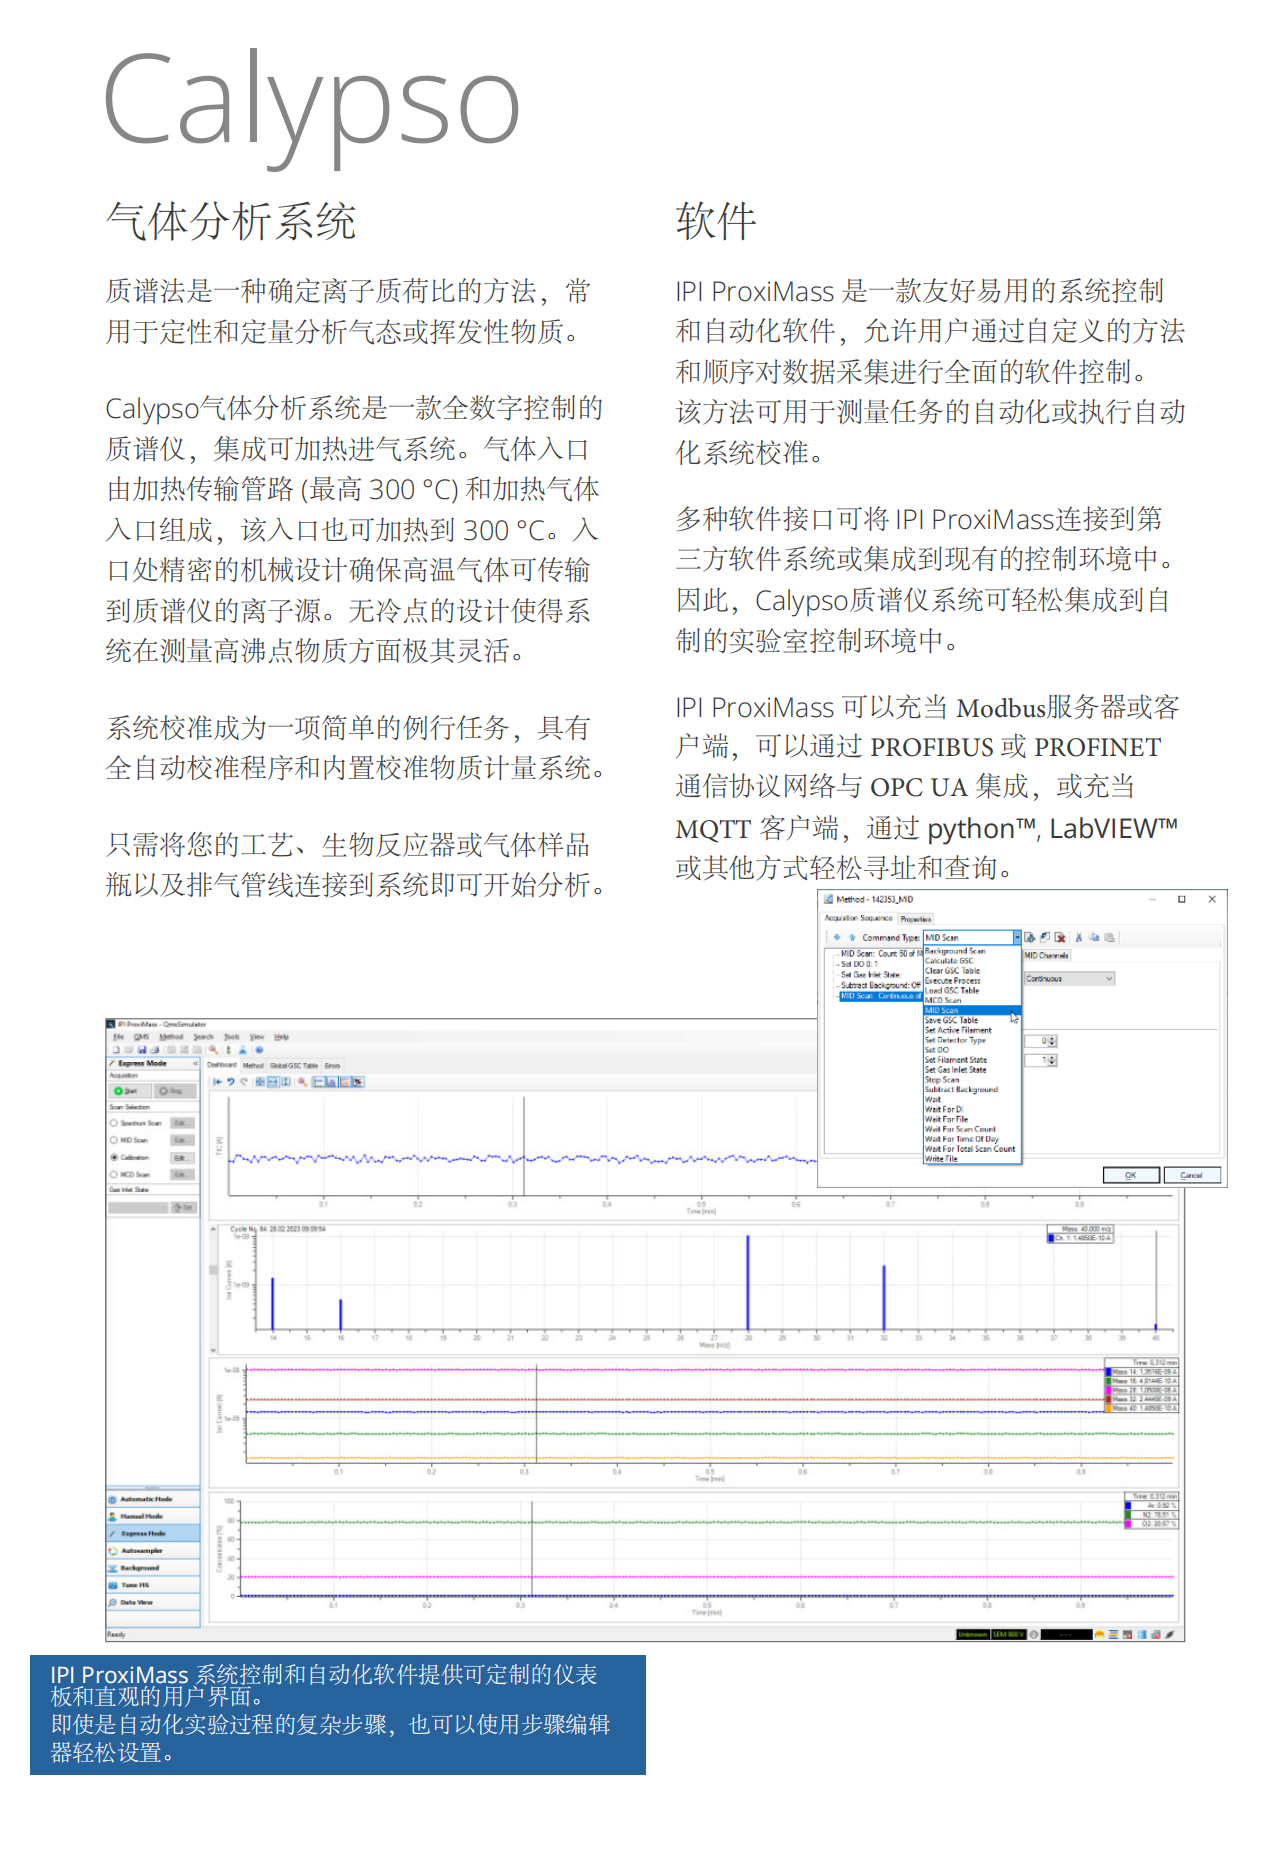Click Edit next to Spectrum Scan
This screenshot has width=1280, height=1871.
[180, 1123]
